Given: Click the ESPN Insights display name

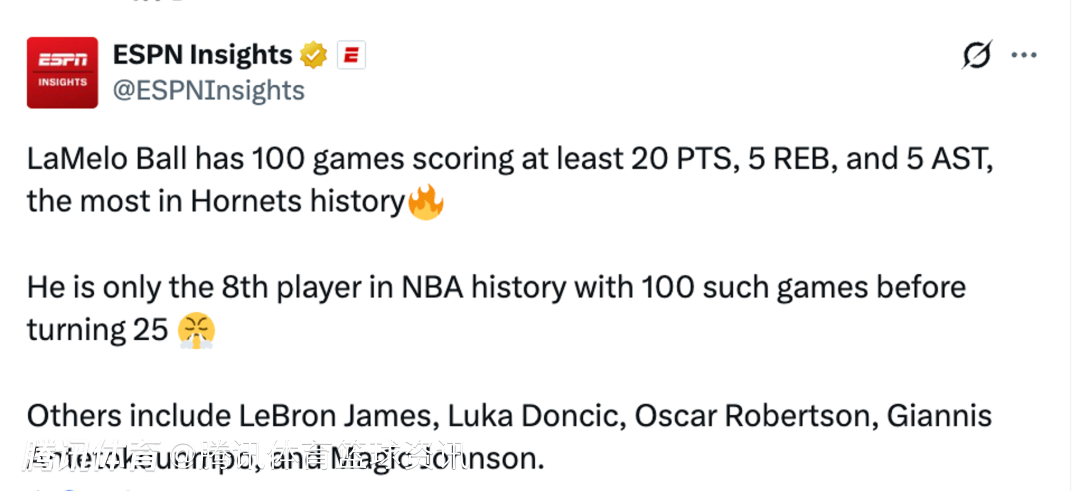Looking at the screenshot, I should [203, 55].
